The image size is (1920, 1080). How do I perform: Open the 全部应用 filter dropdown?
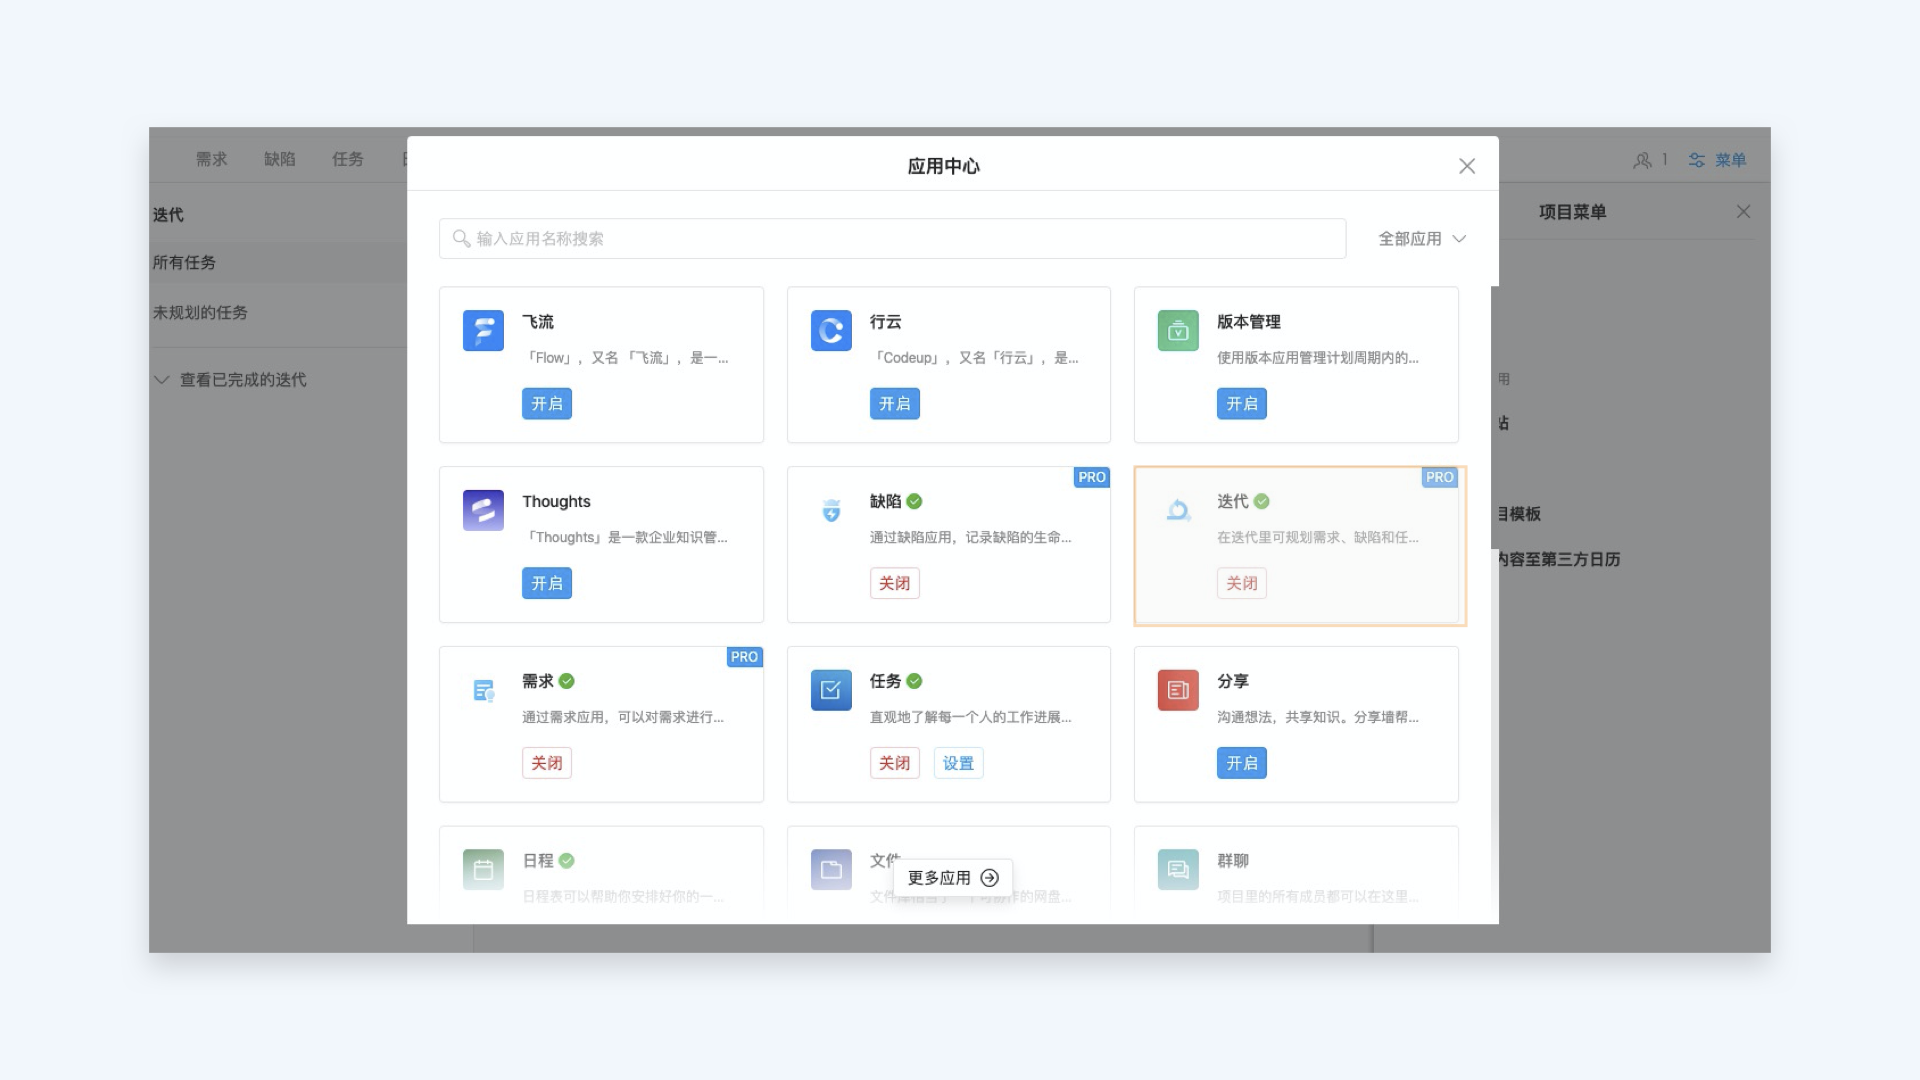[x=1422, y=238]
